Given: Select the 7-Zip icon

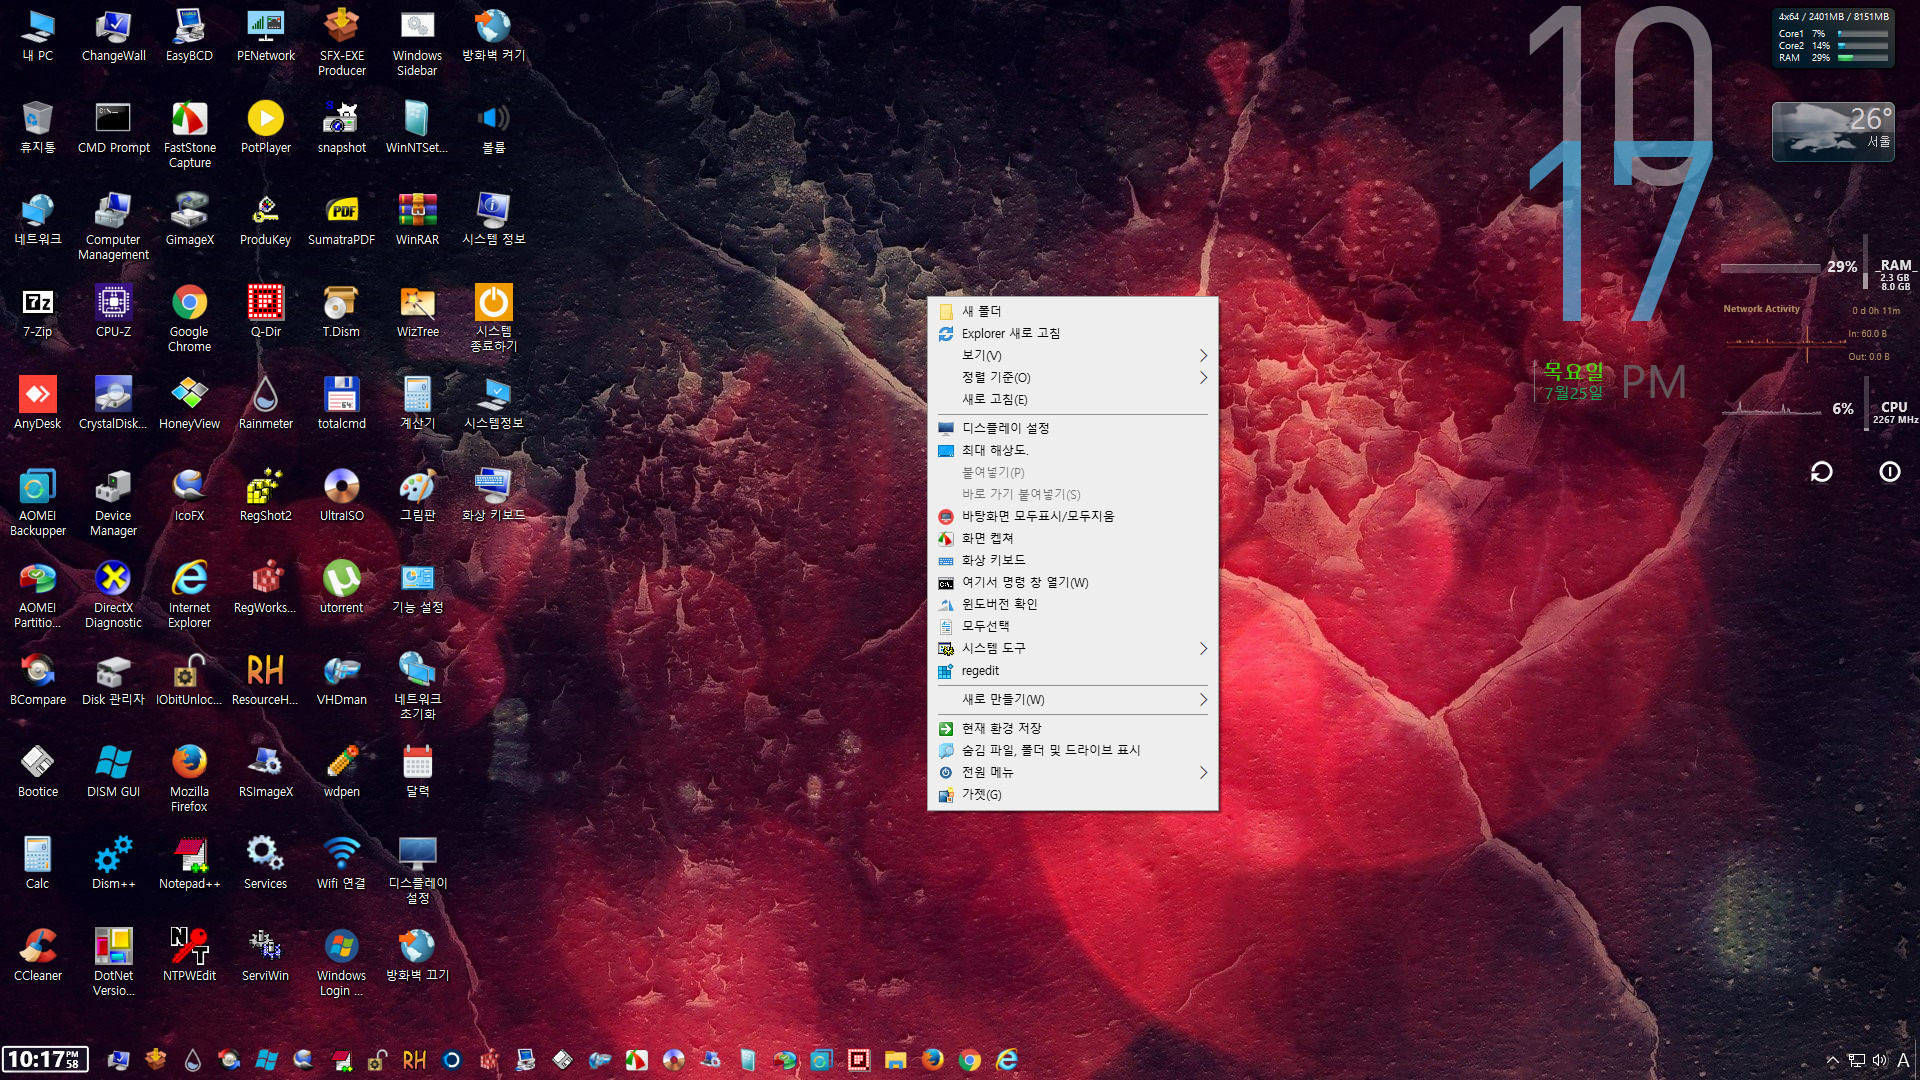Looking at the screenshot, I should pyautogui.click(x=38, y=312).
